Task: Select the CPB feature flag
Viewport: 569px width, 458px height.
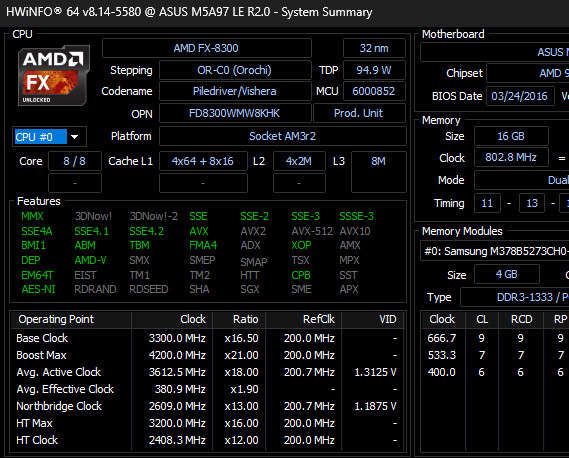Action: coord(301,275)
